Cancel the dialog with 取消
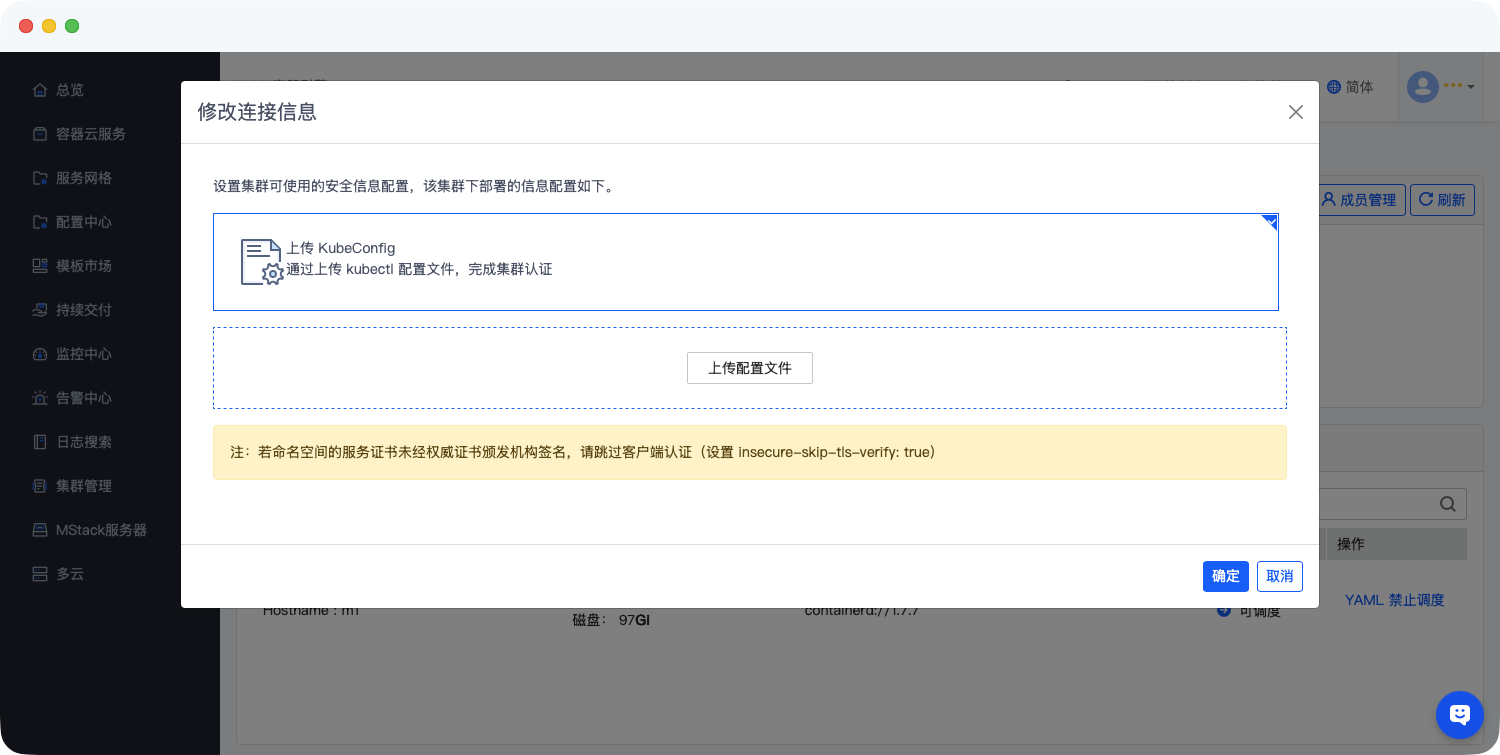 [1279, 576]
